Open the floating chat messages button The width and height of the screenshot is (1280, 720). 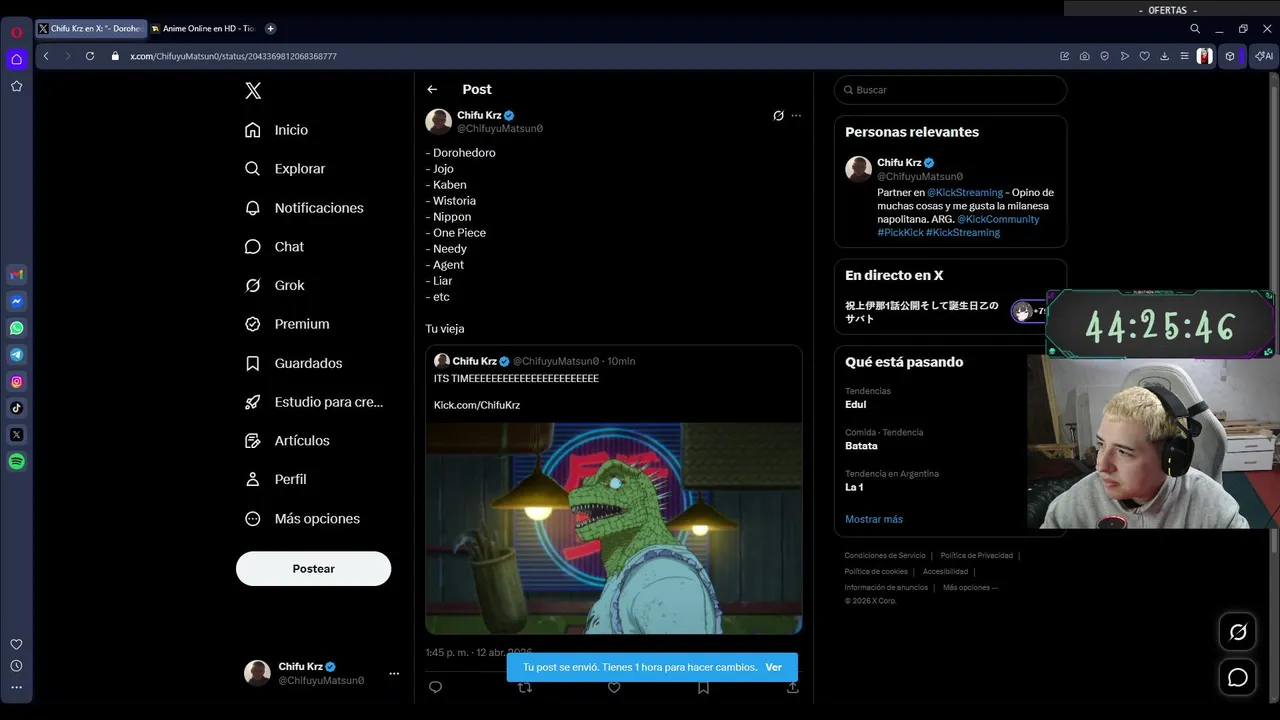[x=1238, y=678]
